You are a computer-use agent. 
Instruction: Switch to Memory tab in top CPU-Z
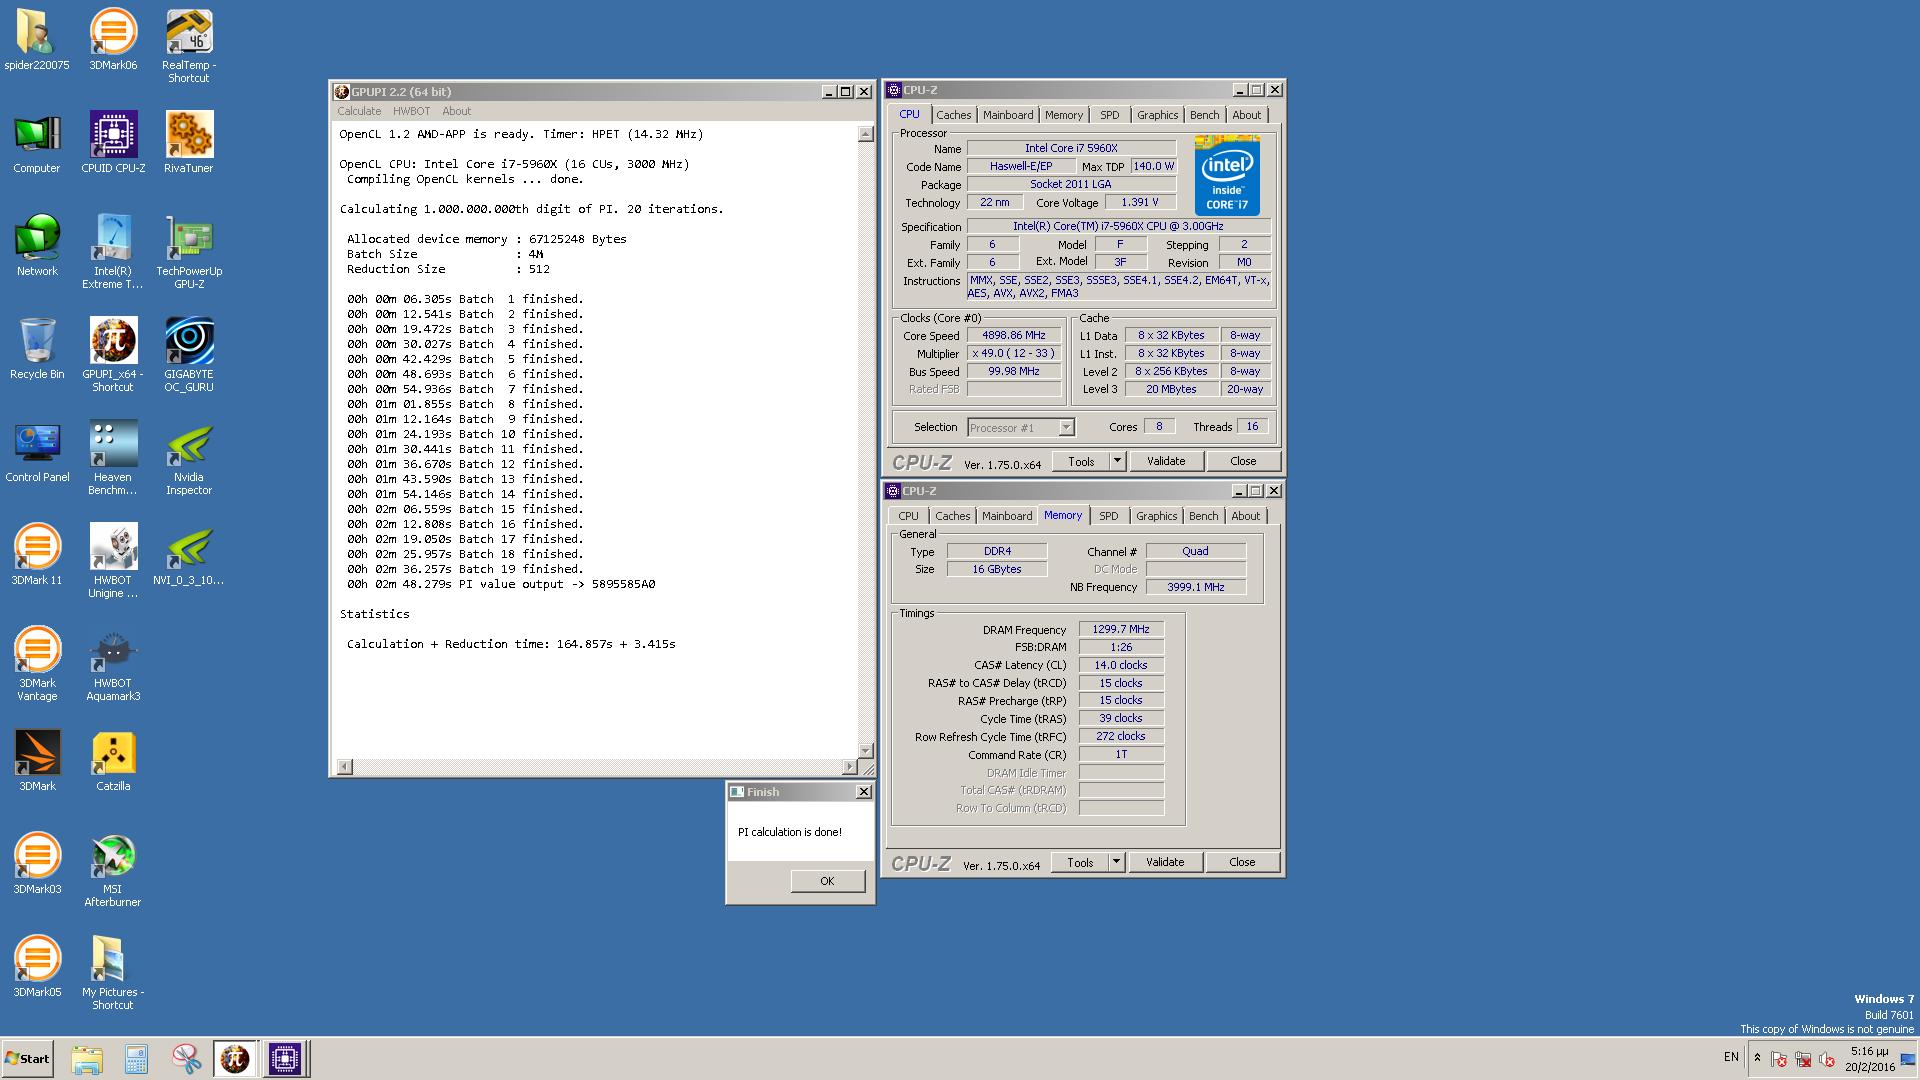[1064, 115]
